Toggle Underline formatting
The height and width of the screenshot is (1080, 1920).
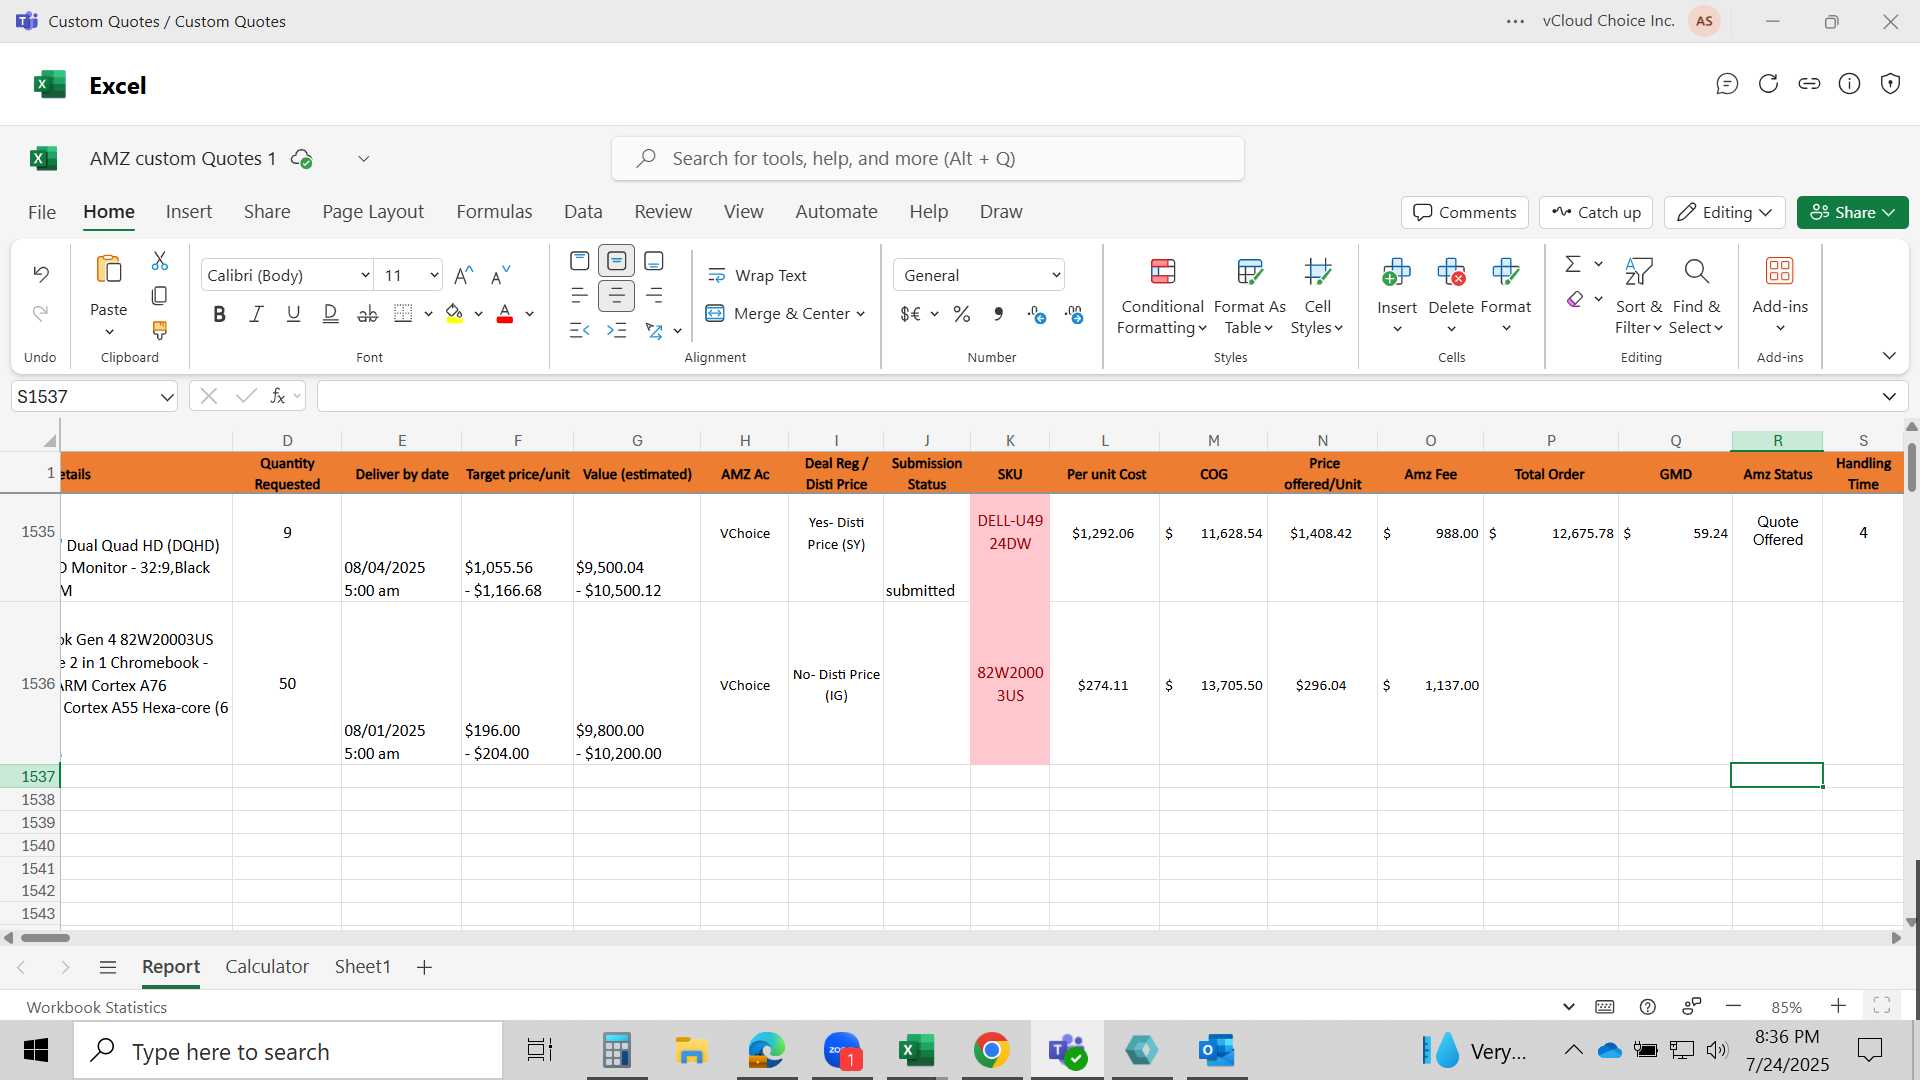coord(293,314)
